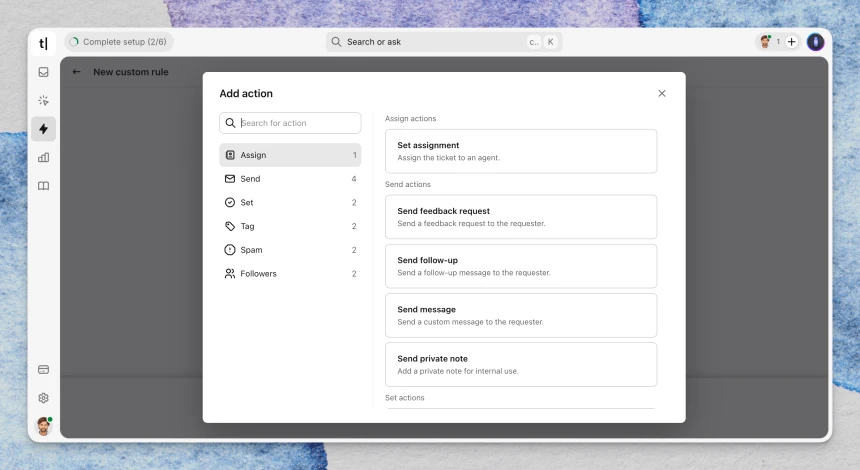Click the magnifier icon in global search

336,42
